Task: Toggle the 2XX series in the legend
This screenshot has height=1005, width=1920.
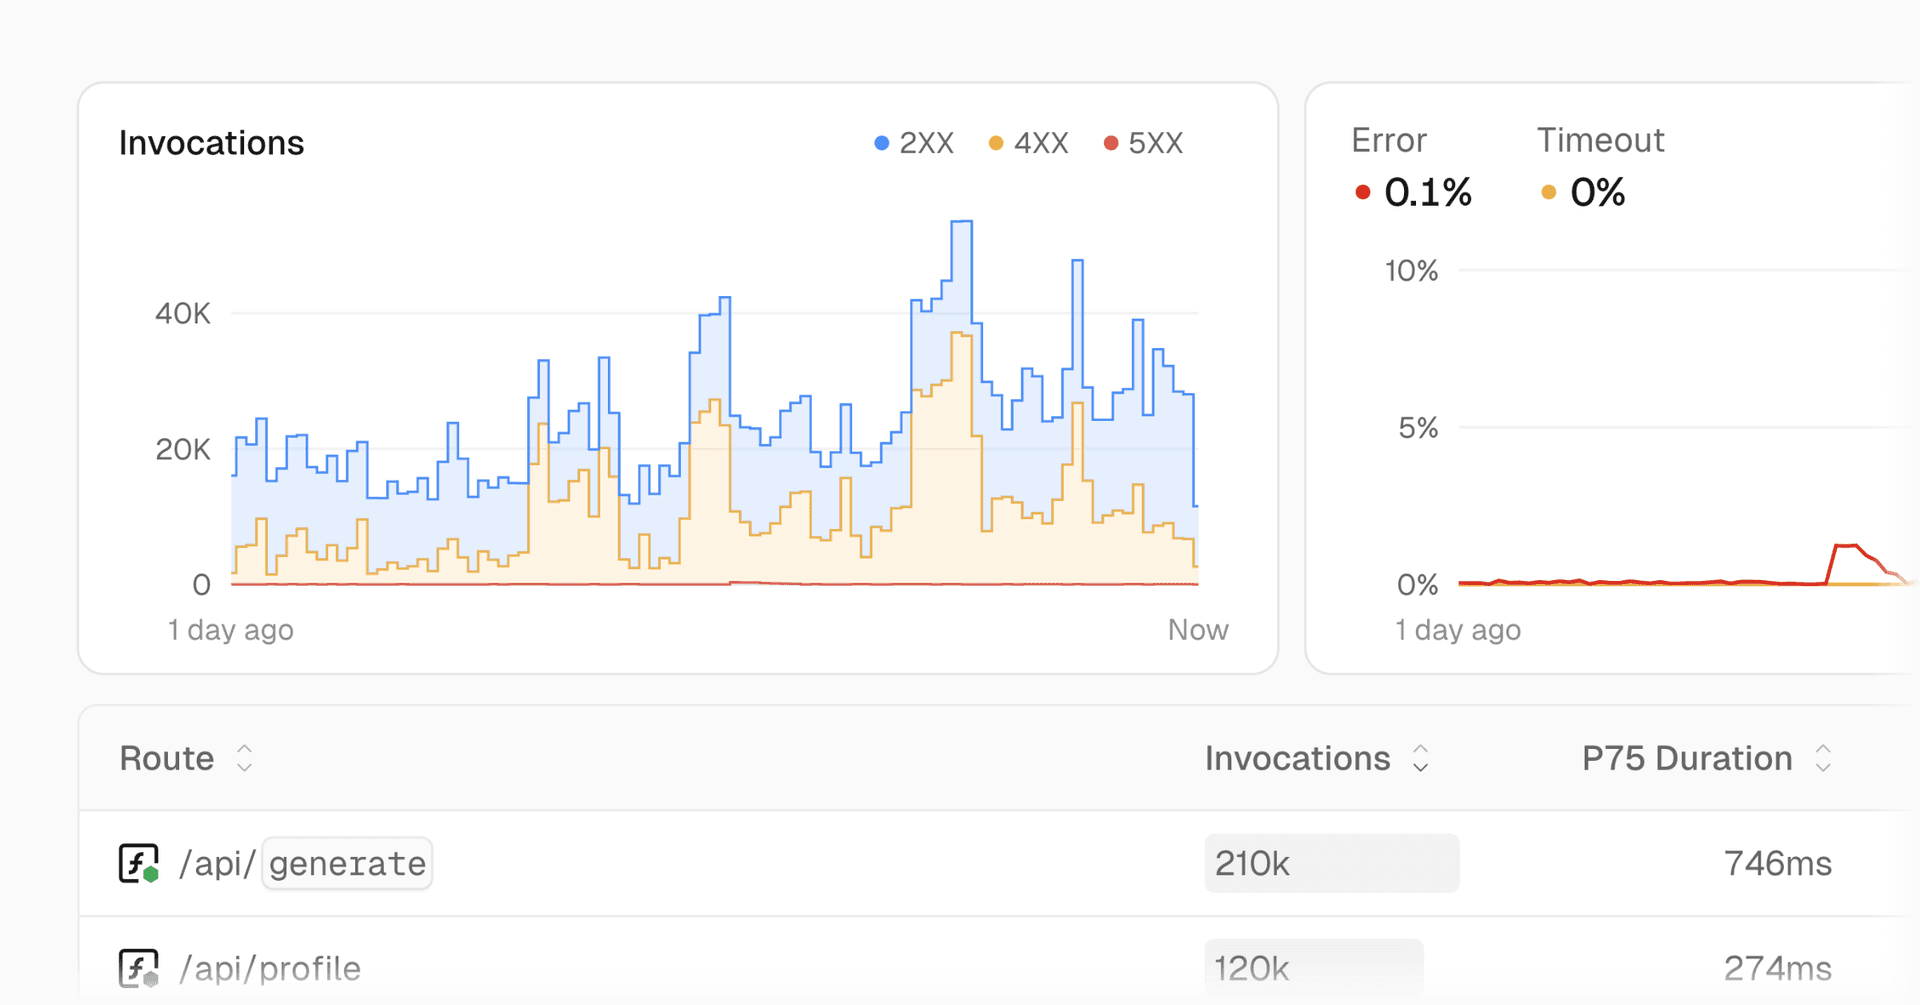Action: point(914,143)
